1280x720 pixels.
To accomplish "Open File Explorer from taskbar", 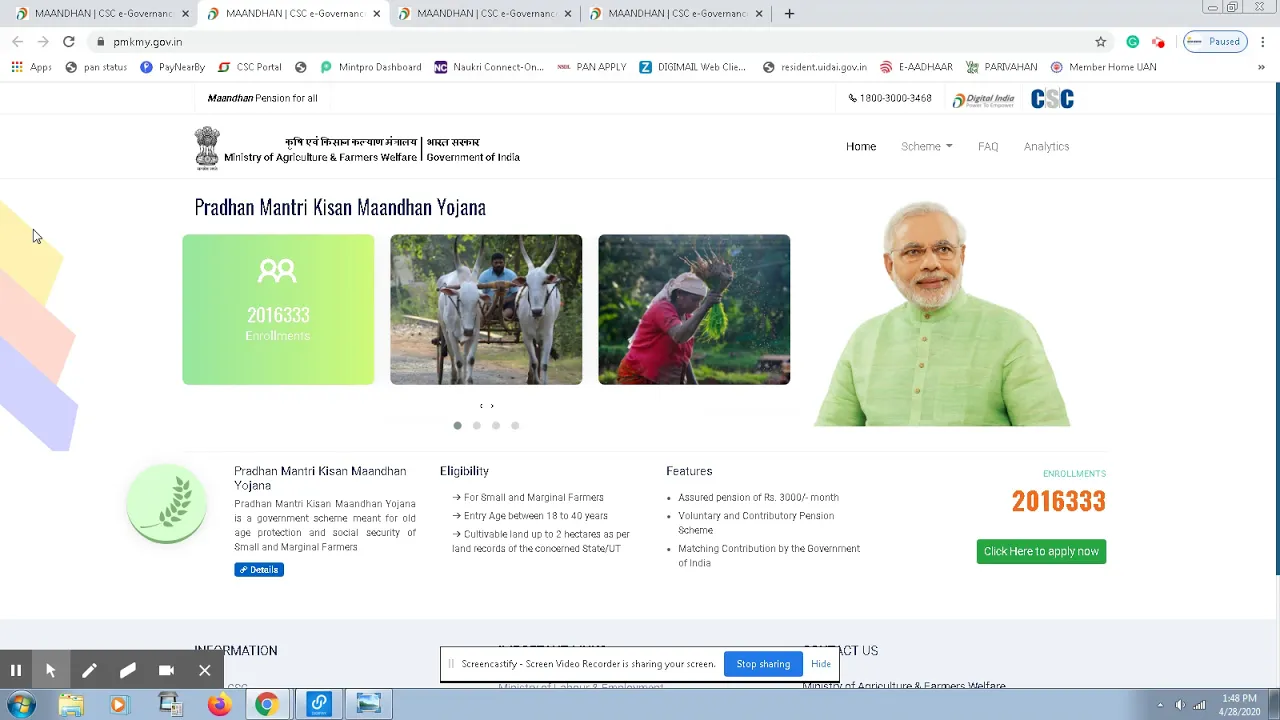I will (x=71, y=705).
